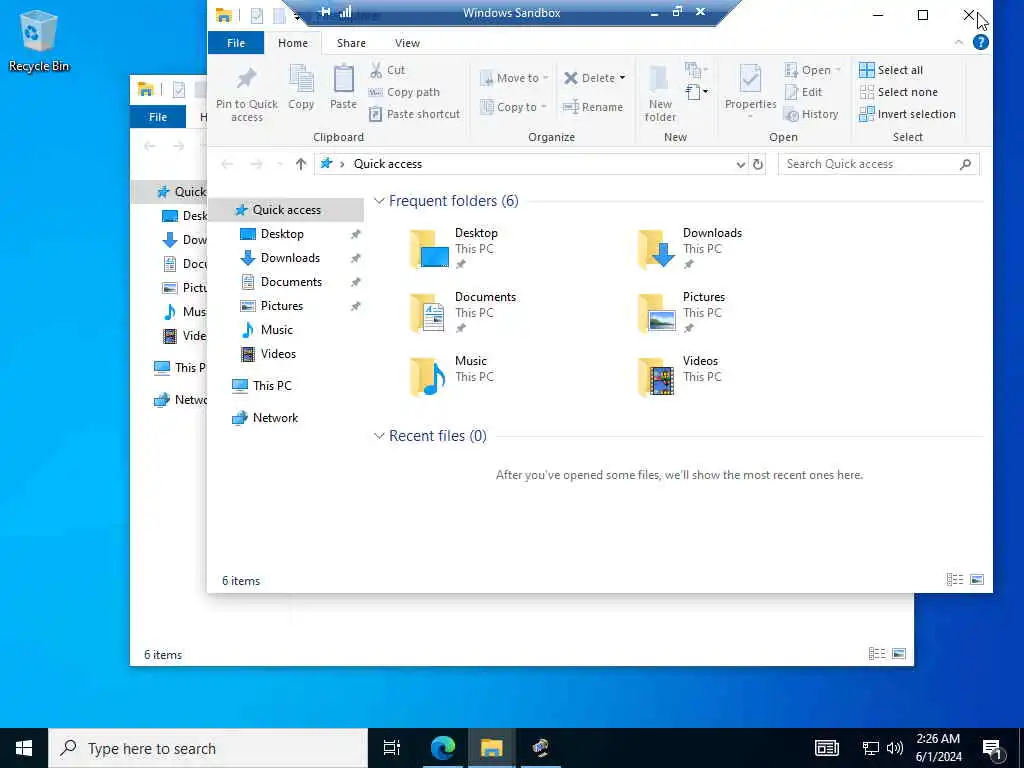Screen dimensions: 1024x768
Task: Switch to Details view in back window
Action: coord(876,653)
